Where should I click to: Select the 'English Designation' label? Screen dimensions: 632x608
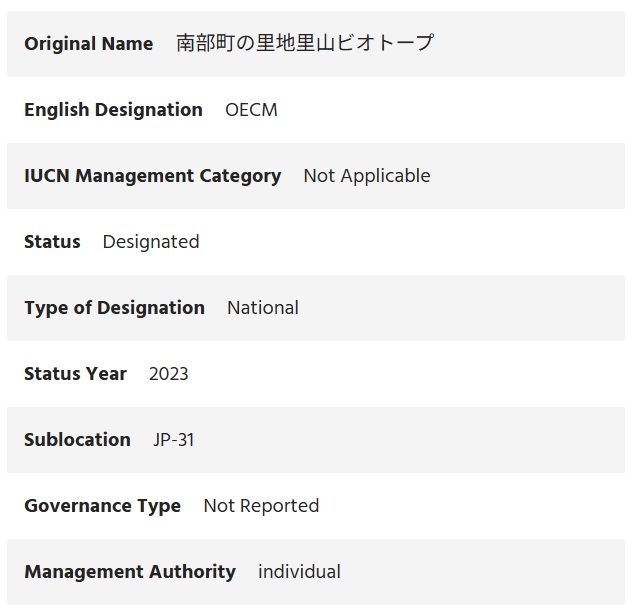[113, 110]
